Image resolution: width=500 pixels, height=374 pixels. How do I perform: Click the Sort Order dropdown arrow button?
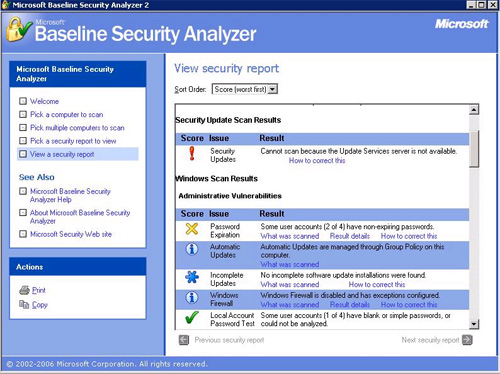[x=273, y=89]
